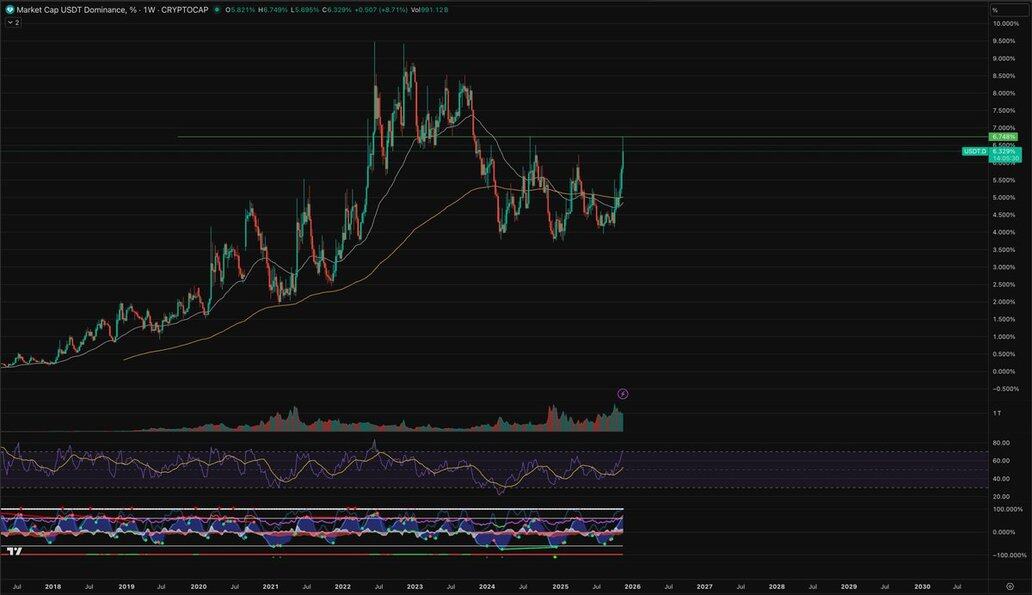This screenshot has width=1032, height=595.
Task: Open time axis settings gear icon
Action: click(1009, 584)
